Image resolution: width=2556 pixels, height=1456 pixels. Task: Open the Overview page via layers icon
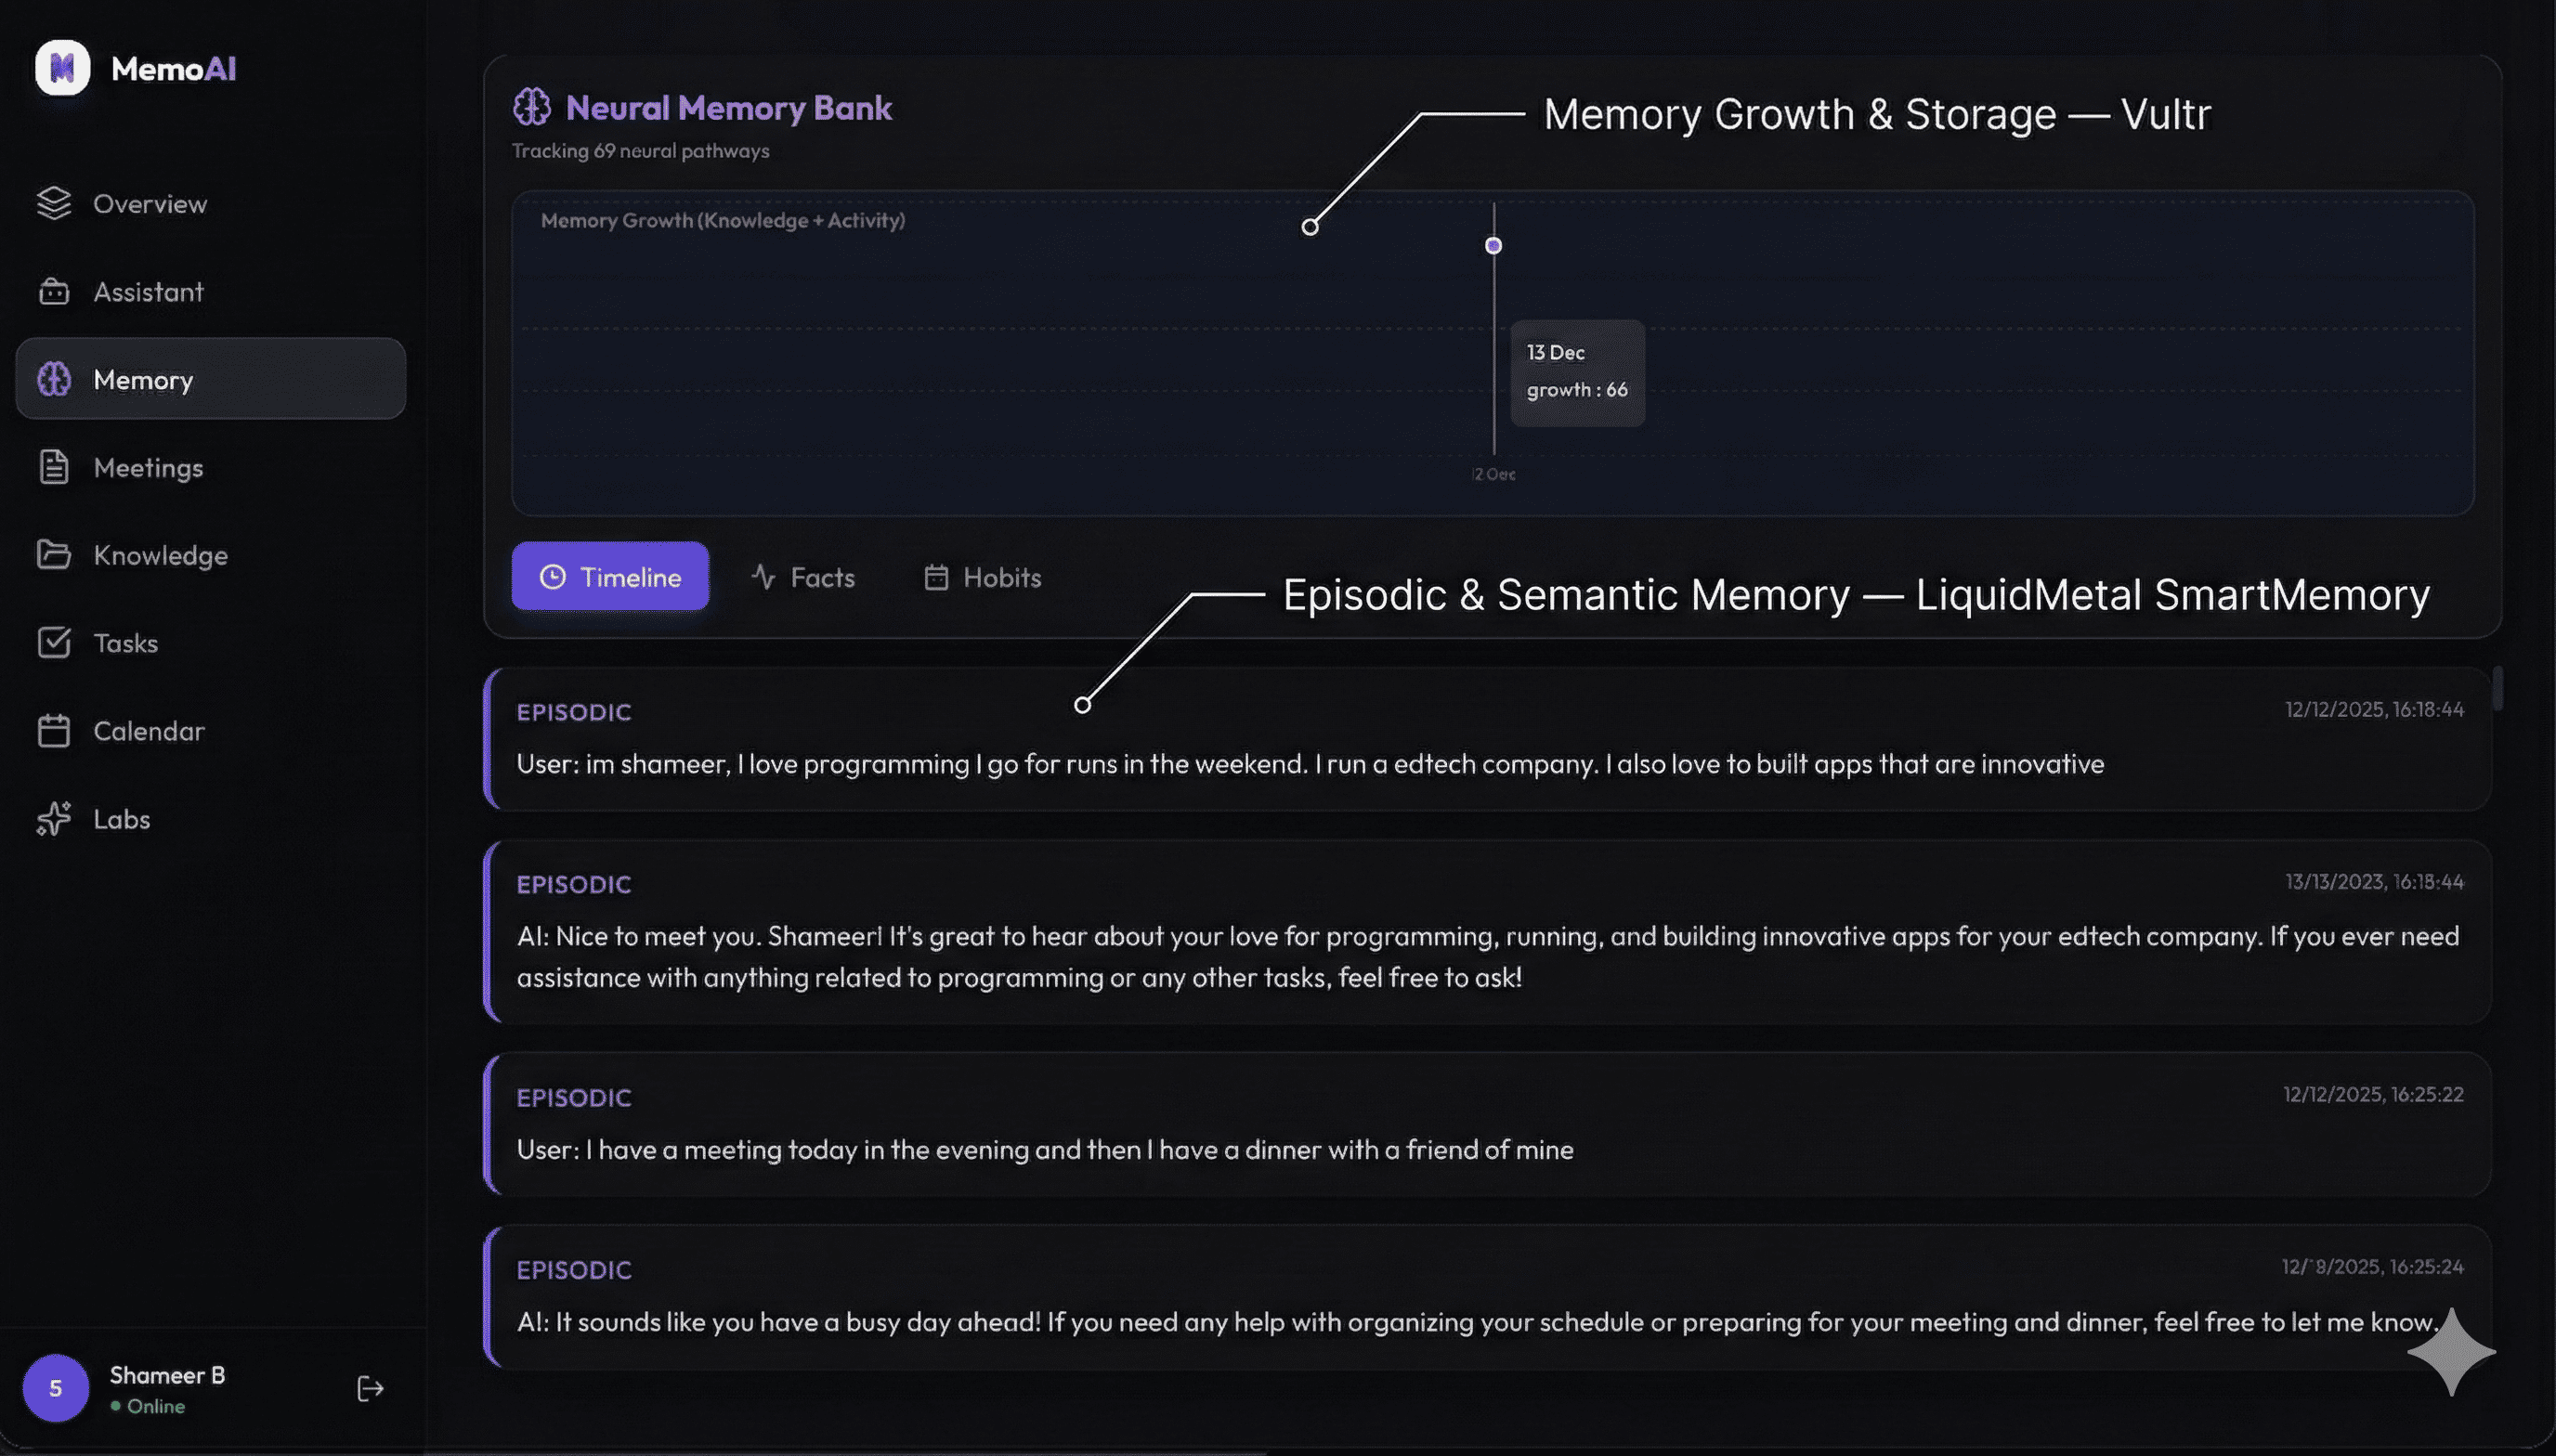tap(54, 203)
